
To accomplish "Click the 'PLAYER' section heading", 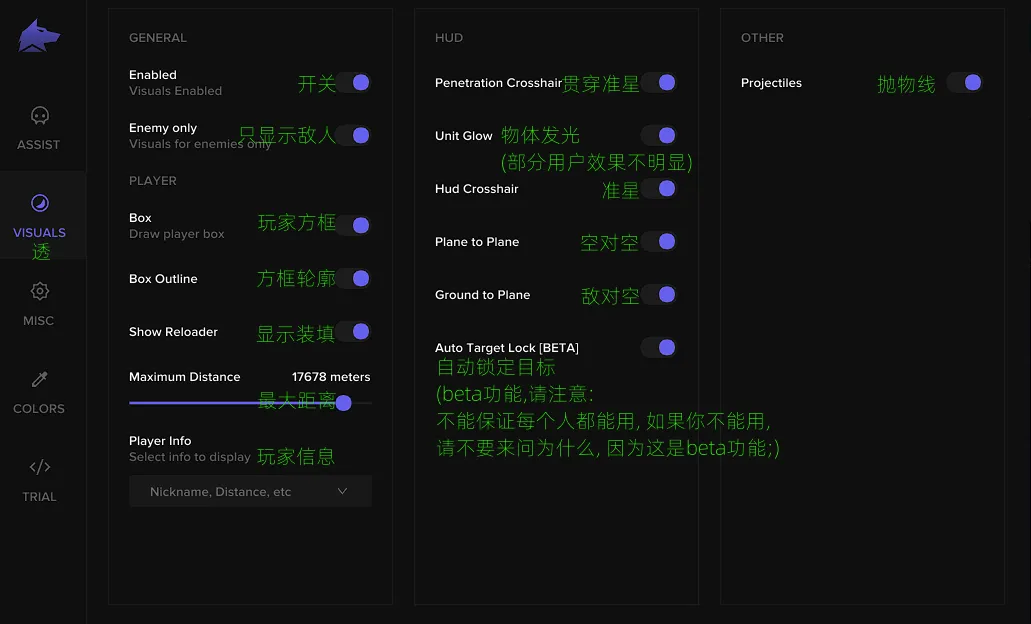I will click(x=153, y=181).
